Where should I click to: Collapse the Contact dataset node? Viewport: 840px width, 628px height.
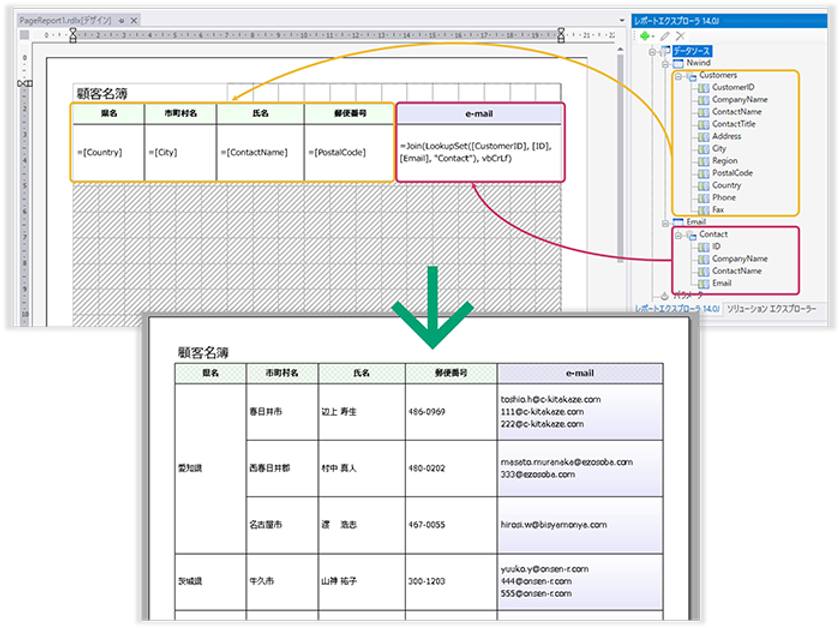pos(677,234)
